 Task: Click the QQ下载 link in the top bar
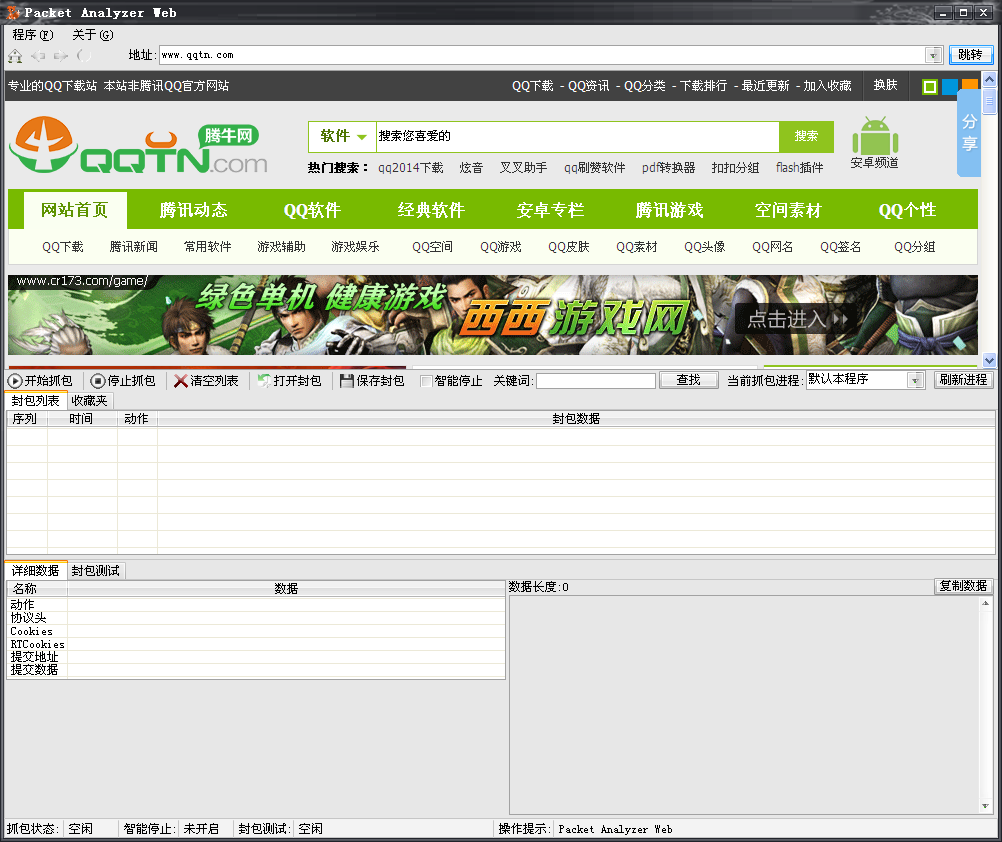pyautogui.click(x=532, y=86)
